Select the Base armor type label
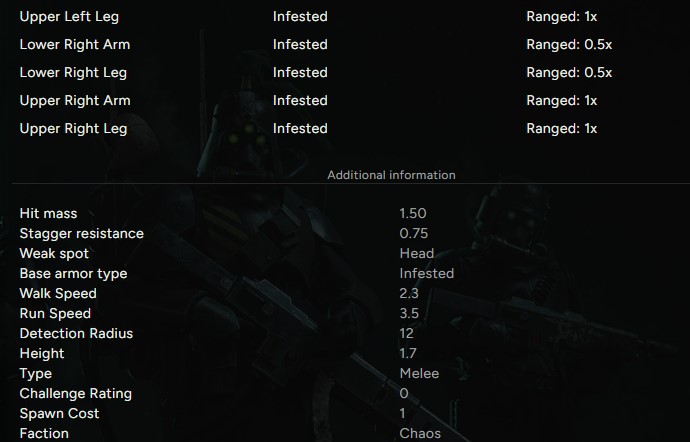Screen dimensions: 690x442 click(73, 274)
